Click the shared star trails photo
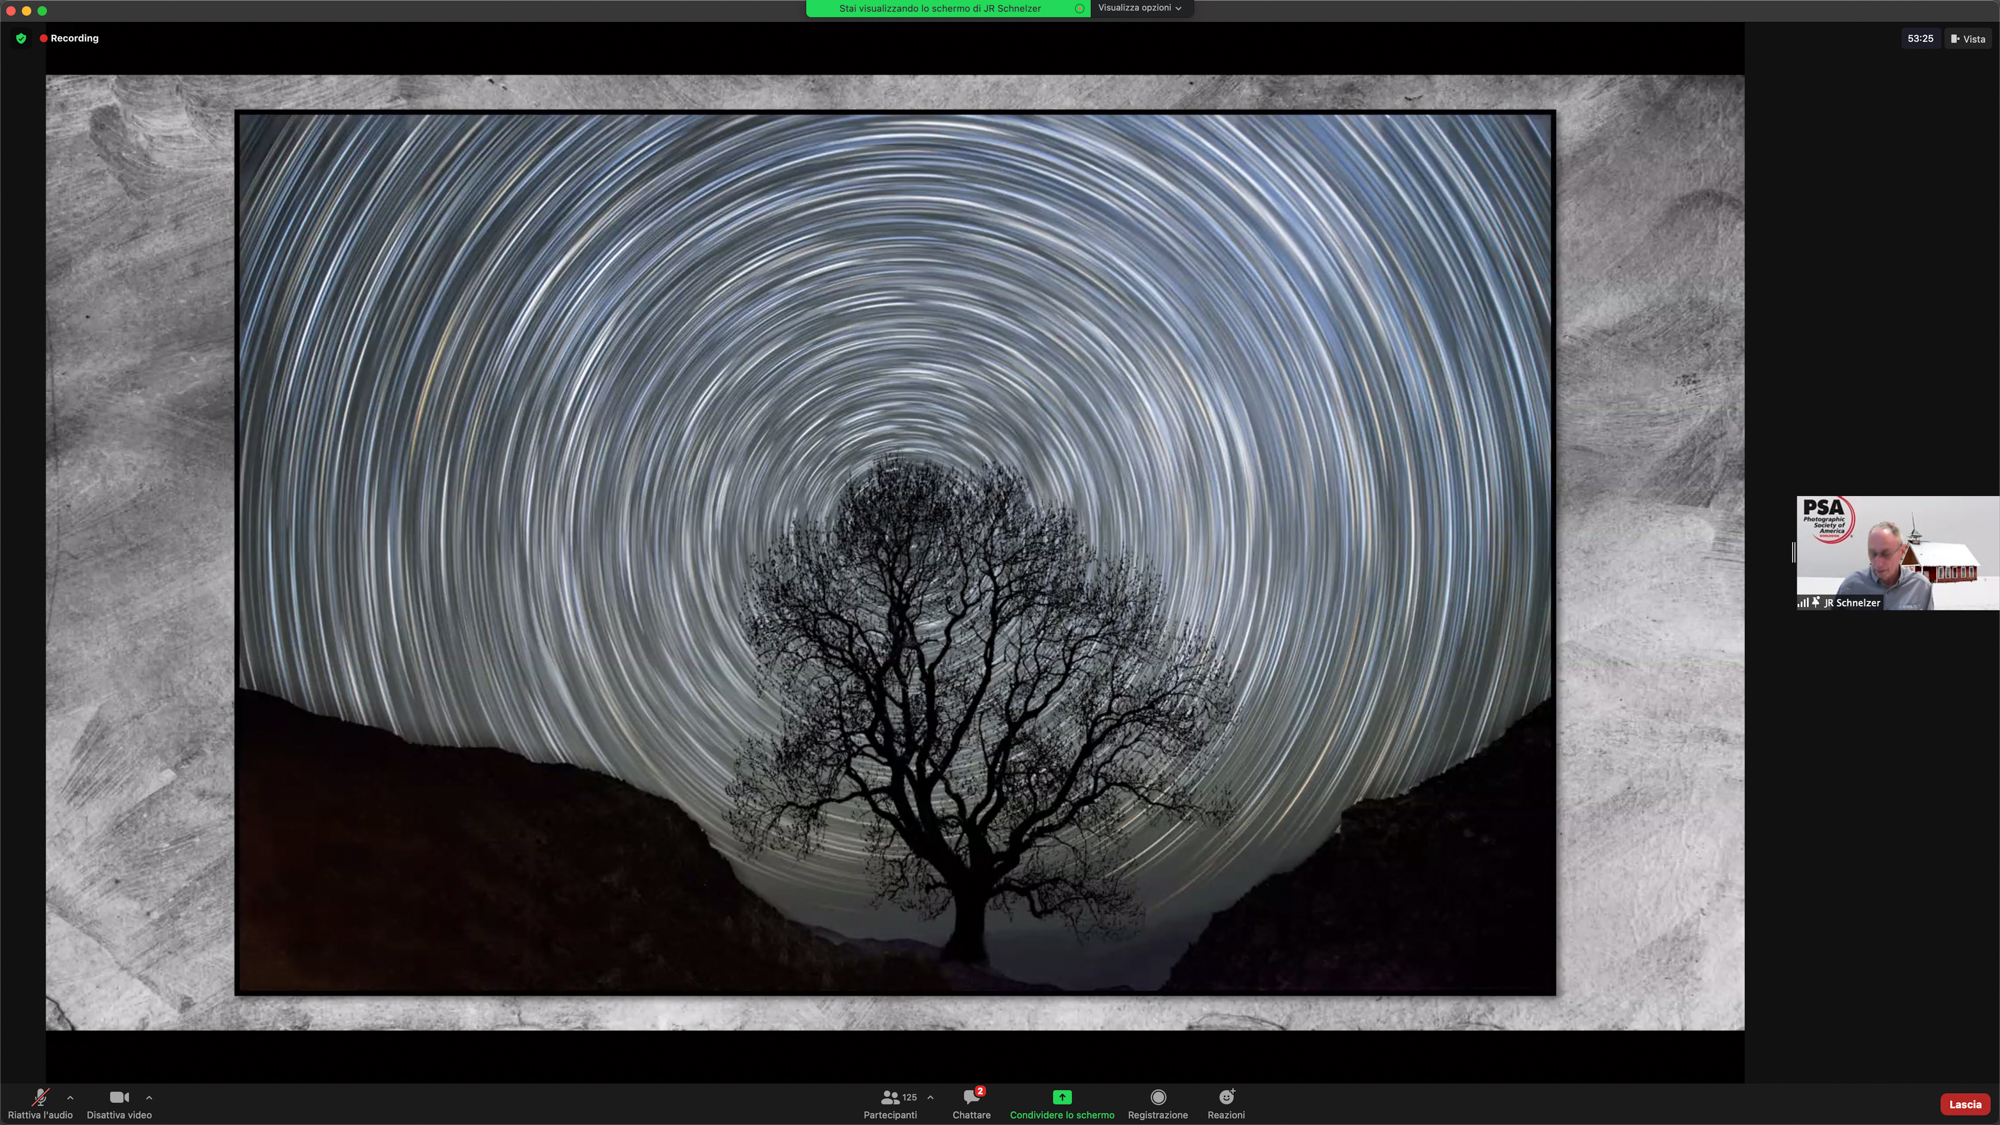The width and height of the screenshot is (2000, 1125). coord(895,553)
